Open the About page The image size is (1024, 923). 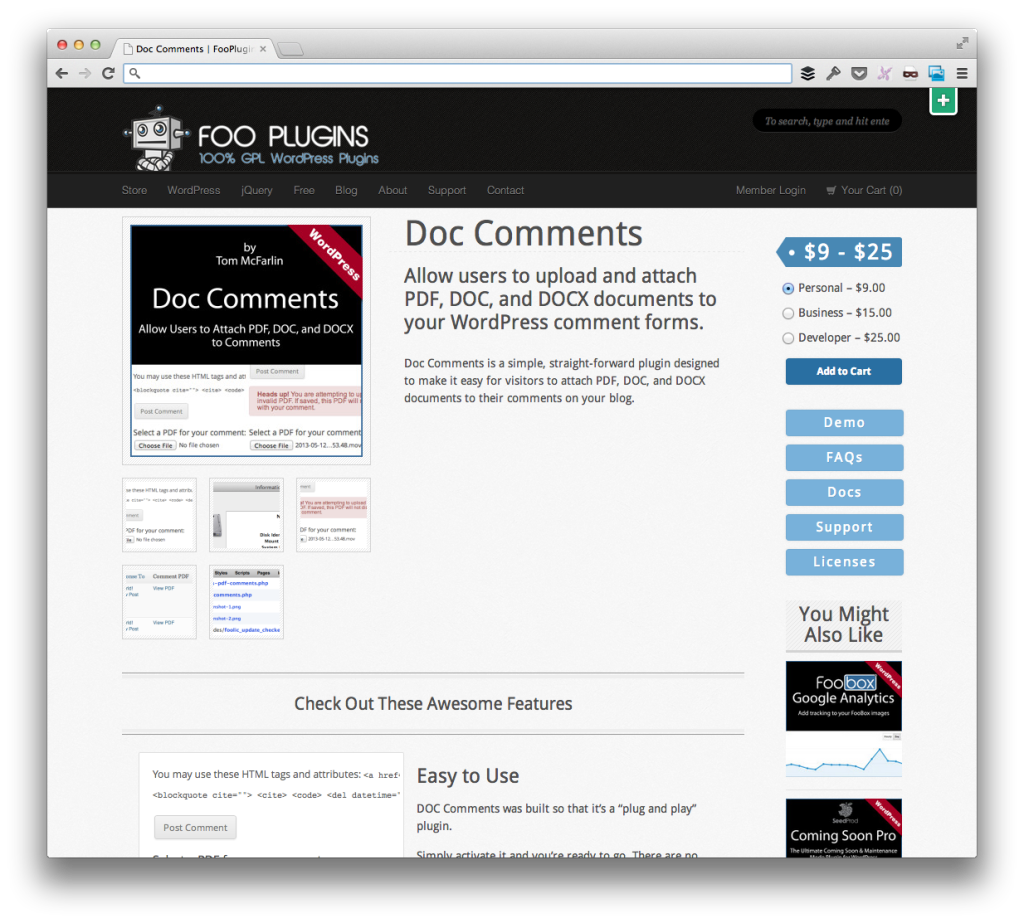392,190
